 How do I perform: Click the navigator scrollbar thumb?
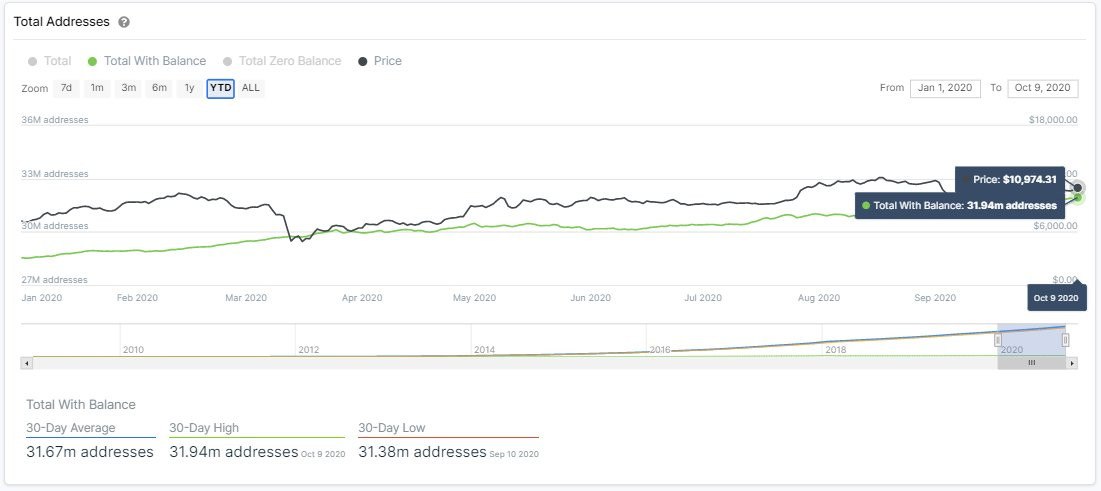coord(1031,363)
